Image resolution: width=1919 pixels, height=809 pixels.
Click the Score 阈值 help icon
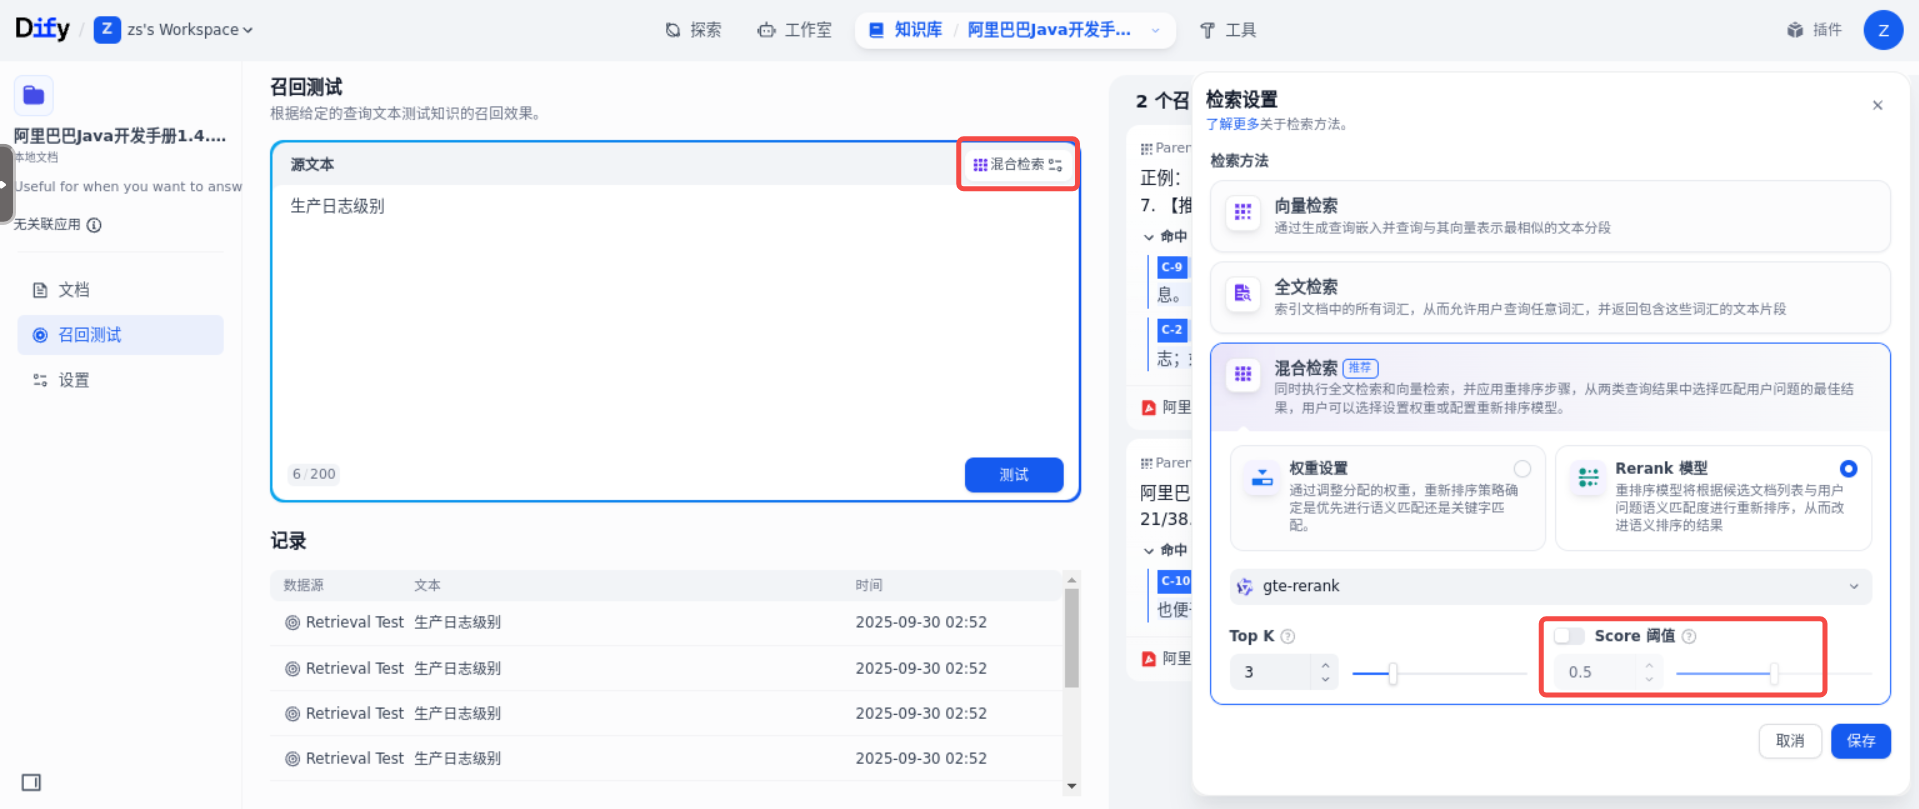(x=1689, y=636)
